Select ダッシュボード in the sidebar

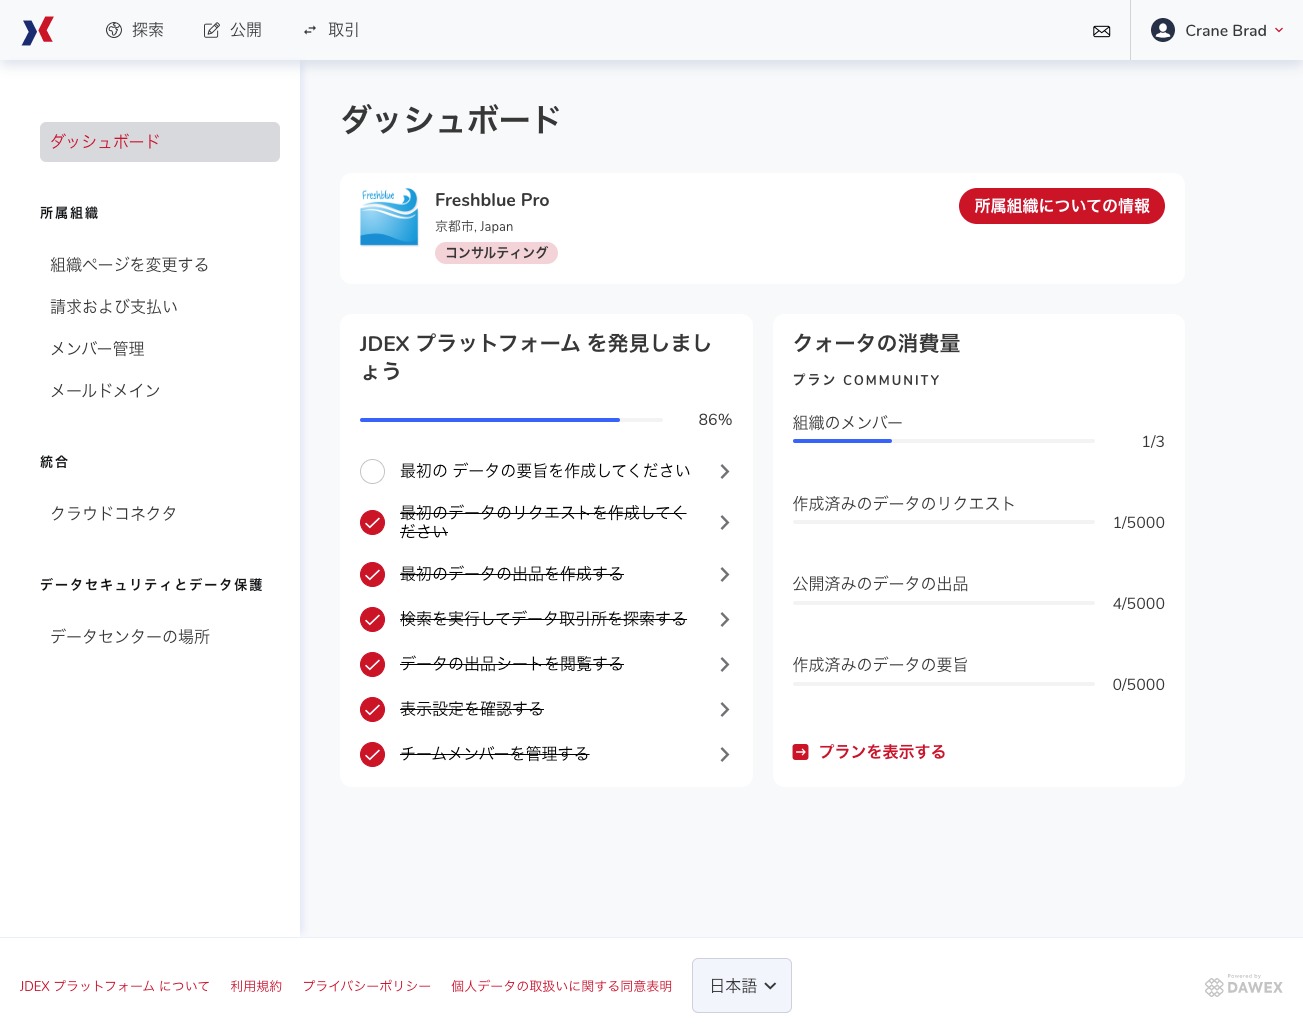coord(160,142)
